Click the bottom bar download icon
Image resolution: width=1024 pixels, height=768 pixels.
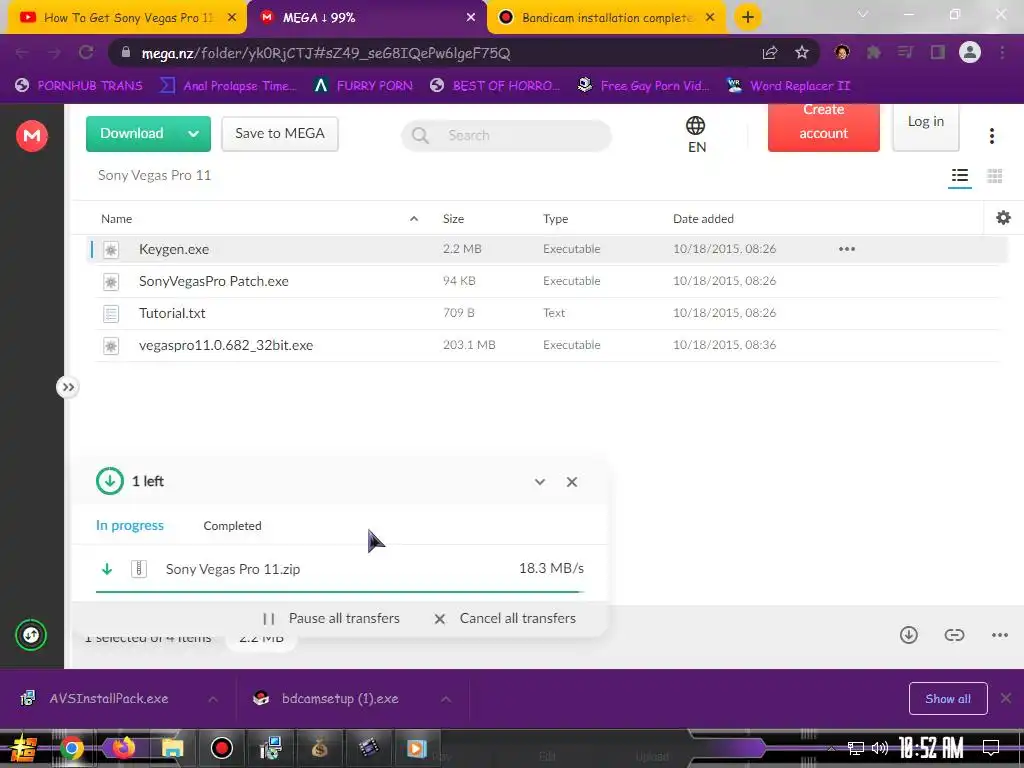[908, 635]
